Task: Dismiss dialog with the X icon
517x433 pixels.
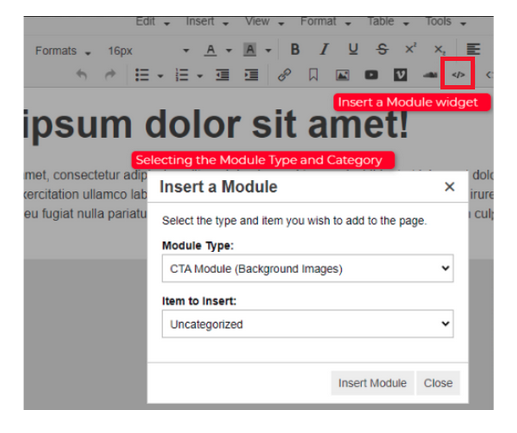Action: coord(450,187)
